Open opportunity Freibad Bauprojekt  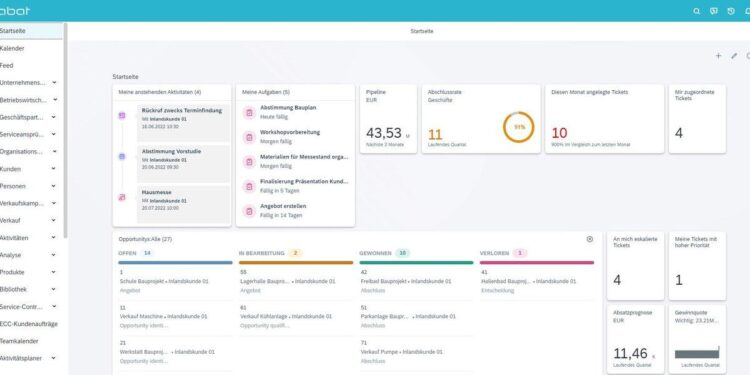click(x=416, y=281)
